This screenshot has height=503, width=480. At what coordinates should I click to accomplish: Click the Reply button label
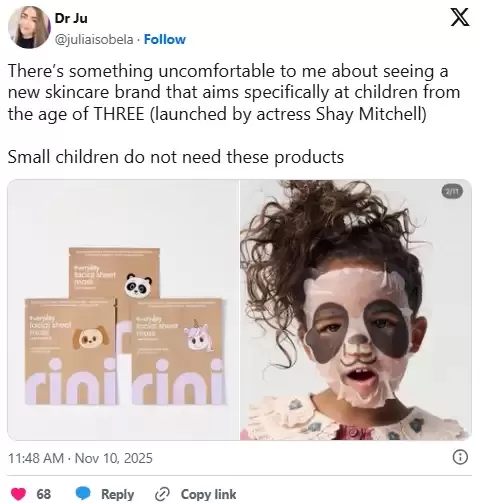[x=117, y=494]
